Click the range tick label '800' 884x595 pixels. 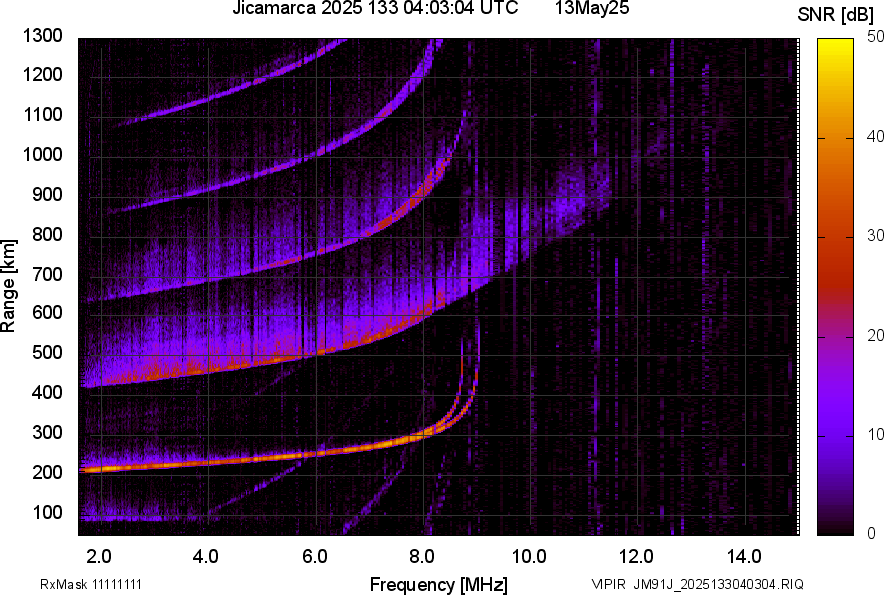coord(47,235)
